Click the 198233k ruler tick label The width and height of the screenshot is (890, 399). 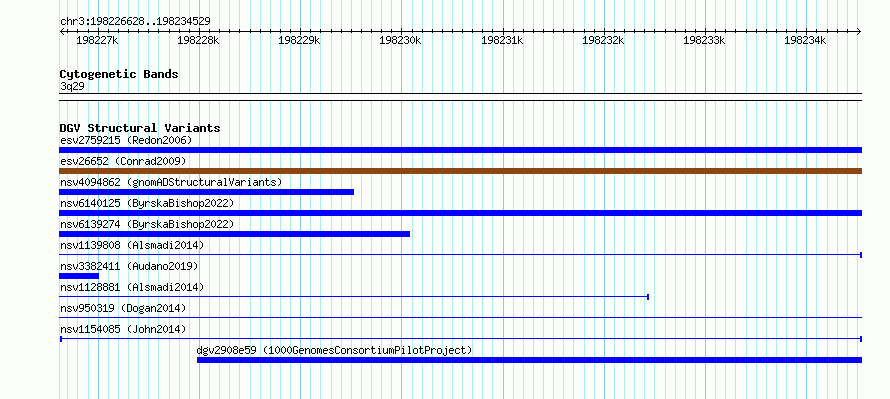(704, 40)
